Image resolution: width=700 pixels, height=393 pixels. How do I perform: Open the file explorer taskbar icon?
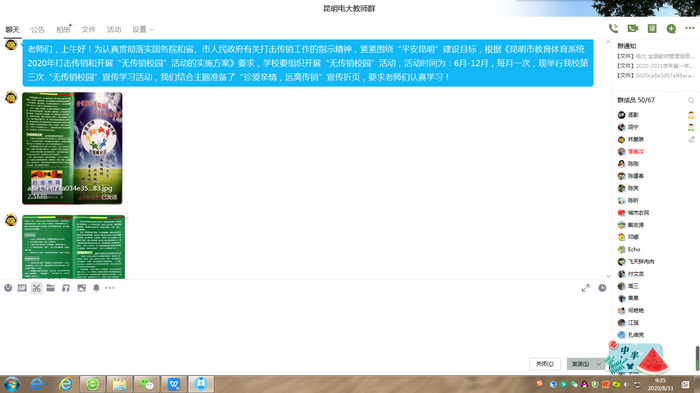tap(119, 384)
